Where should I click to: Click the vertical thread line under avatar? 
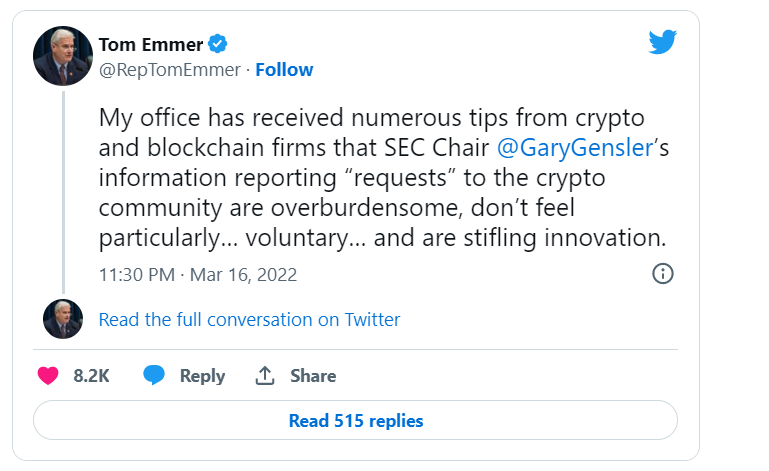click(x=63, y=190)
